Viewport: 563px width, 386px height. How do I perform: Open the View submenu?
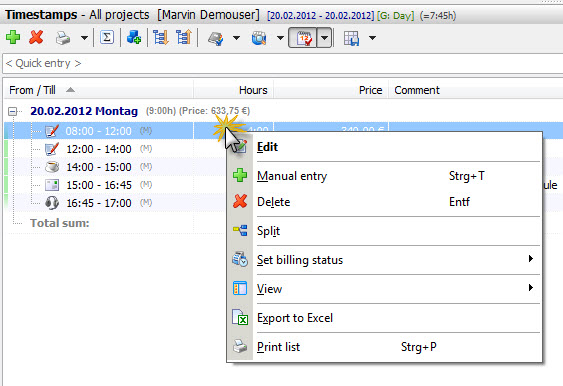[384, 289]
